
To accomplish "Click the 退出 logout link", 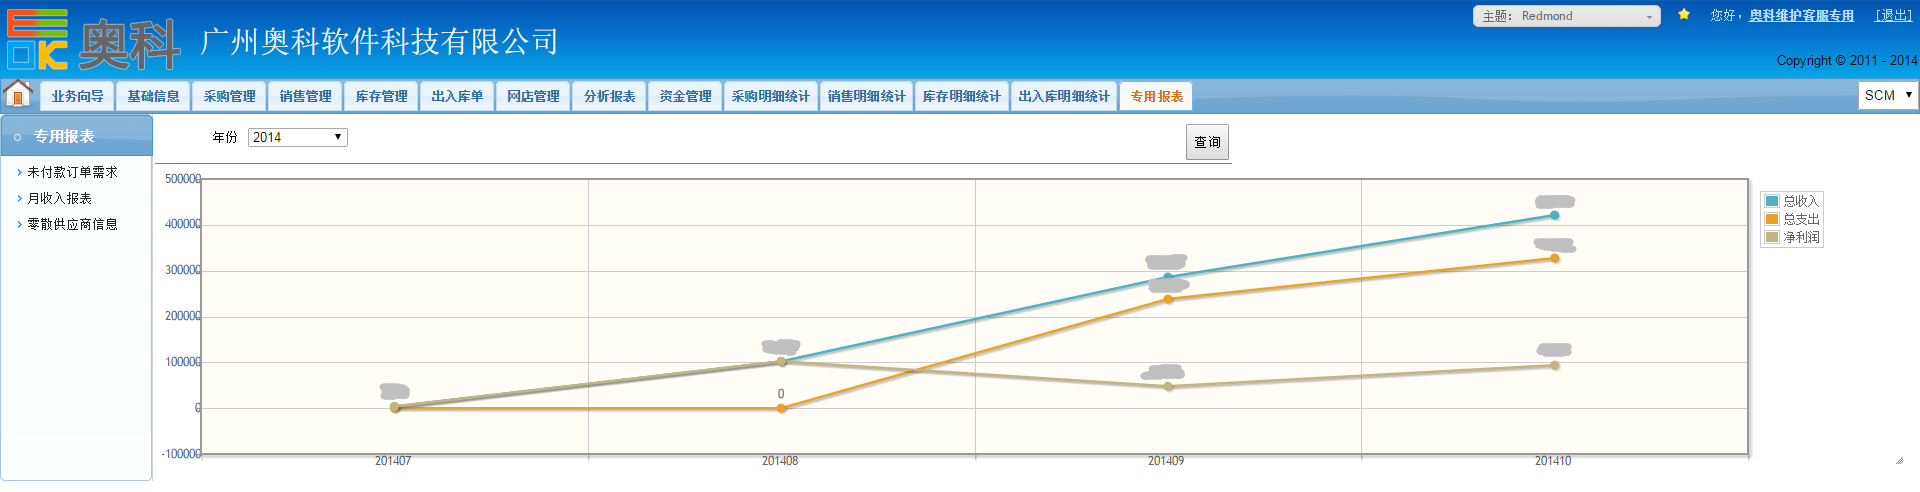I will click(1893, 15).
